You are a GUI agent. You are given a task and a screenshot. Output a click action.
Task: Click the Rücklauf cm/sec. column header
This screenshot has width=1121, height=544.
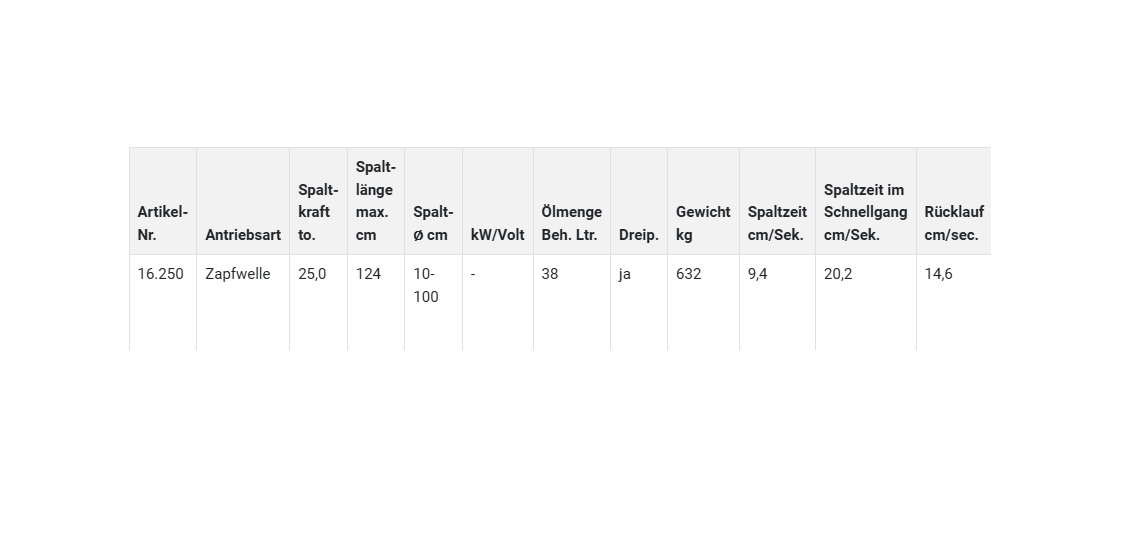coord(953,223)
